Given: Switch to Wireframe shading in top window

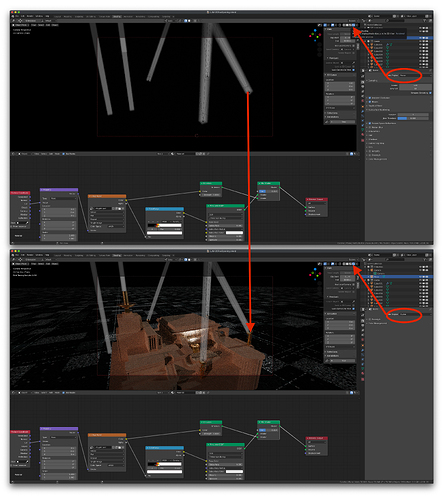Looking at the screenshot, I should 344,25.
